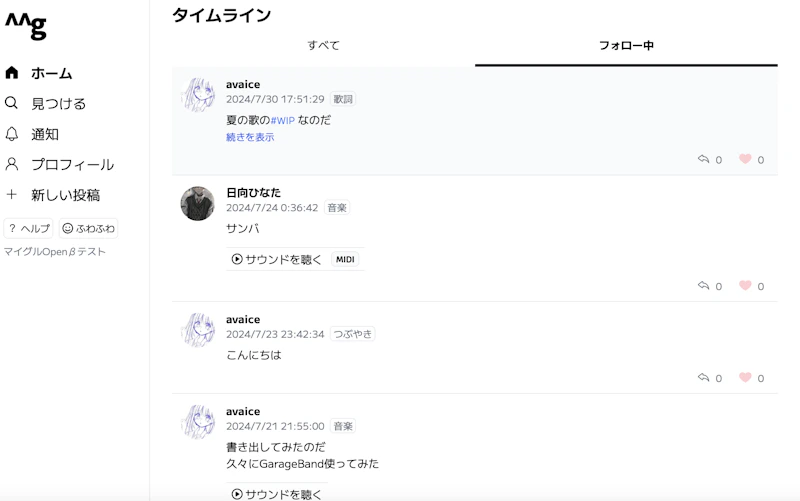Viewport: 800px width, 501px height.
Task: Open the search (見つける) page
Action: 12,103
